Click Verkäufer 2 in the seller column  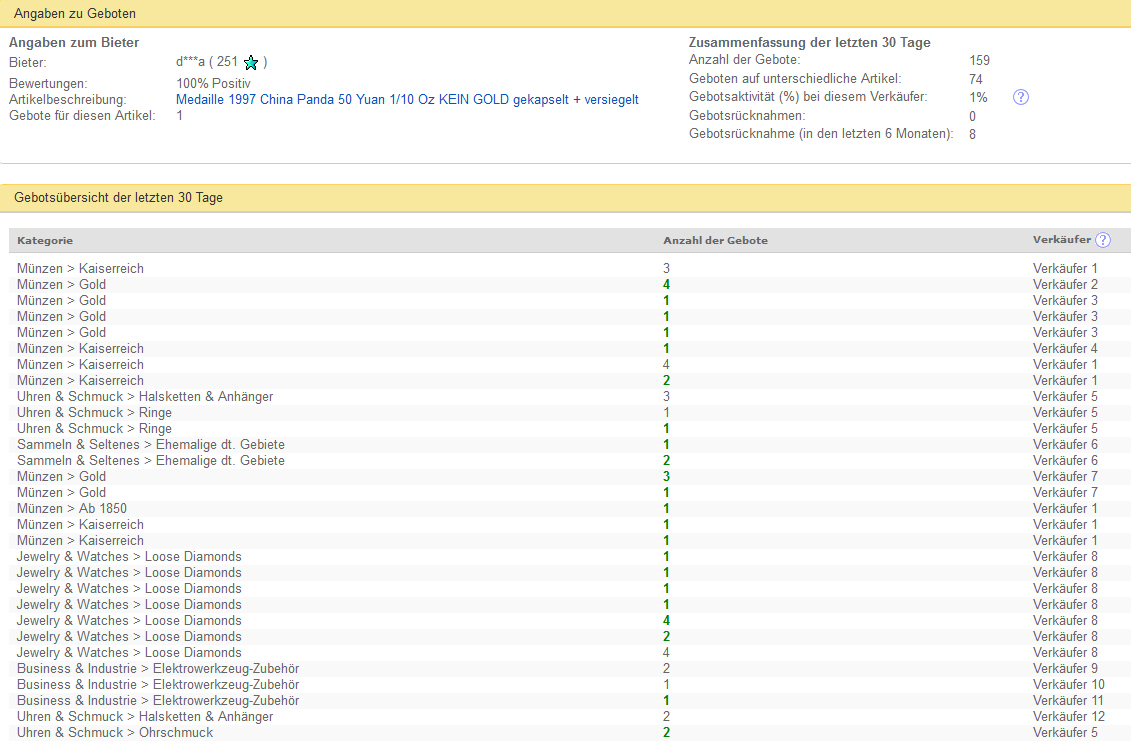point(1065,285)
